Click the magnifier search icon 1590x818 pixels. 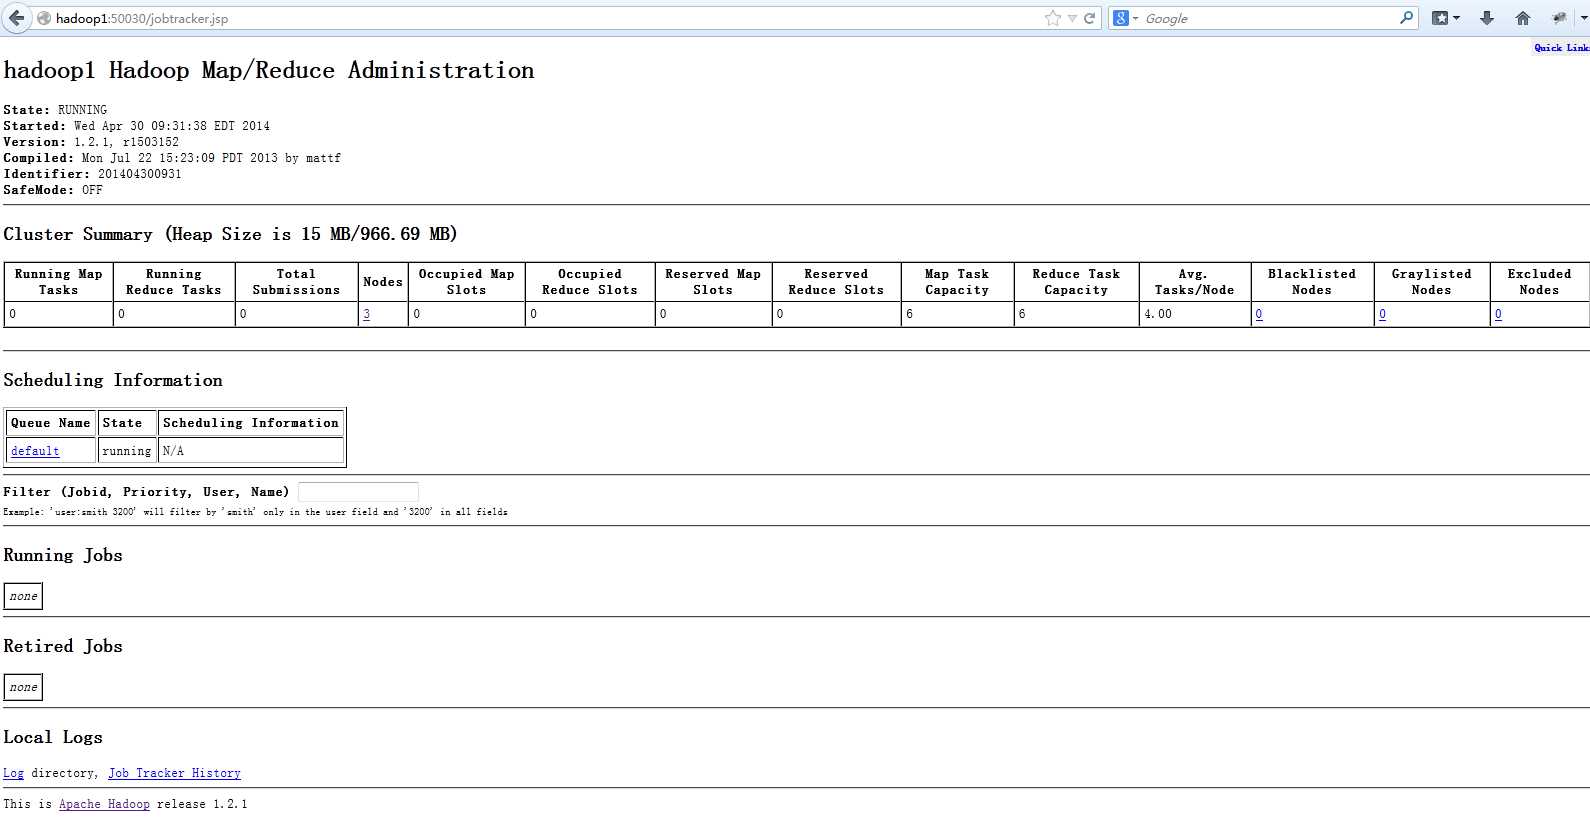(x=1407, y=17)
